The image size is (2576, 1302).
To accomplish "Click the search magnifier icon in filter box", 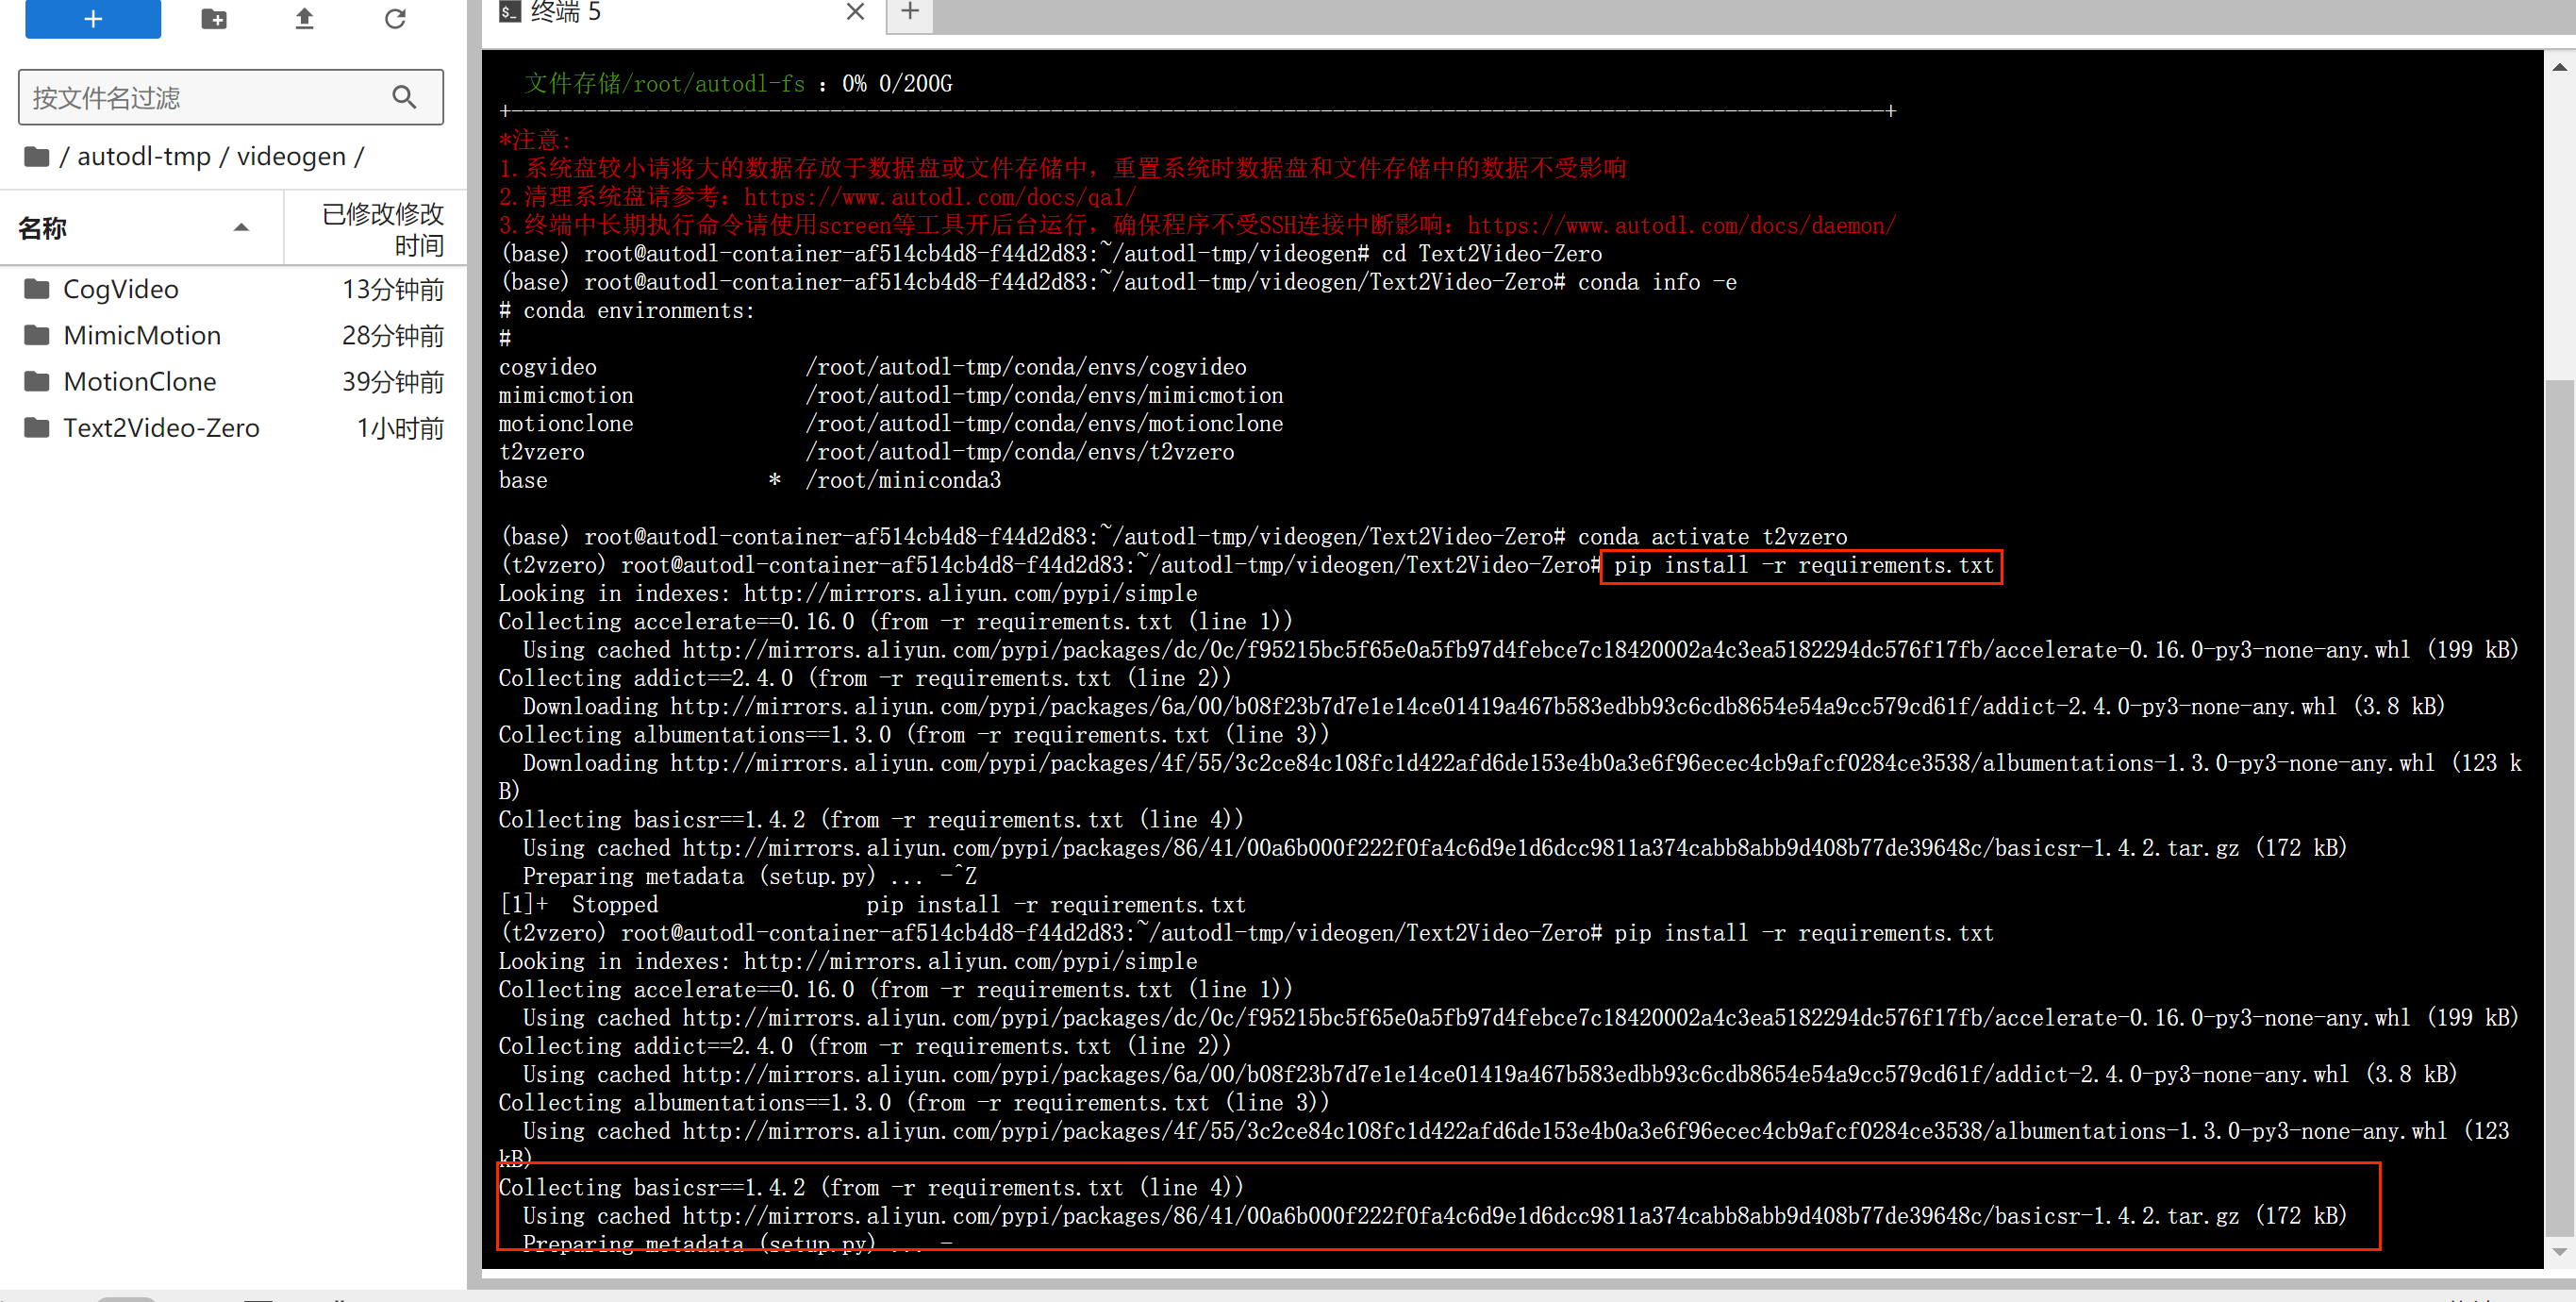I will (404, 97).
